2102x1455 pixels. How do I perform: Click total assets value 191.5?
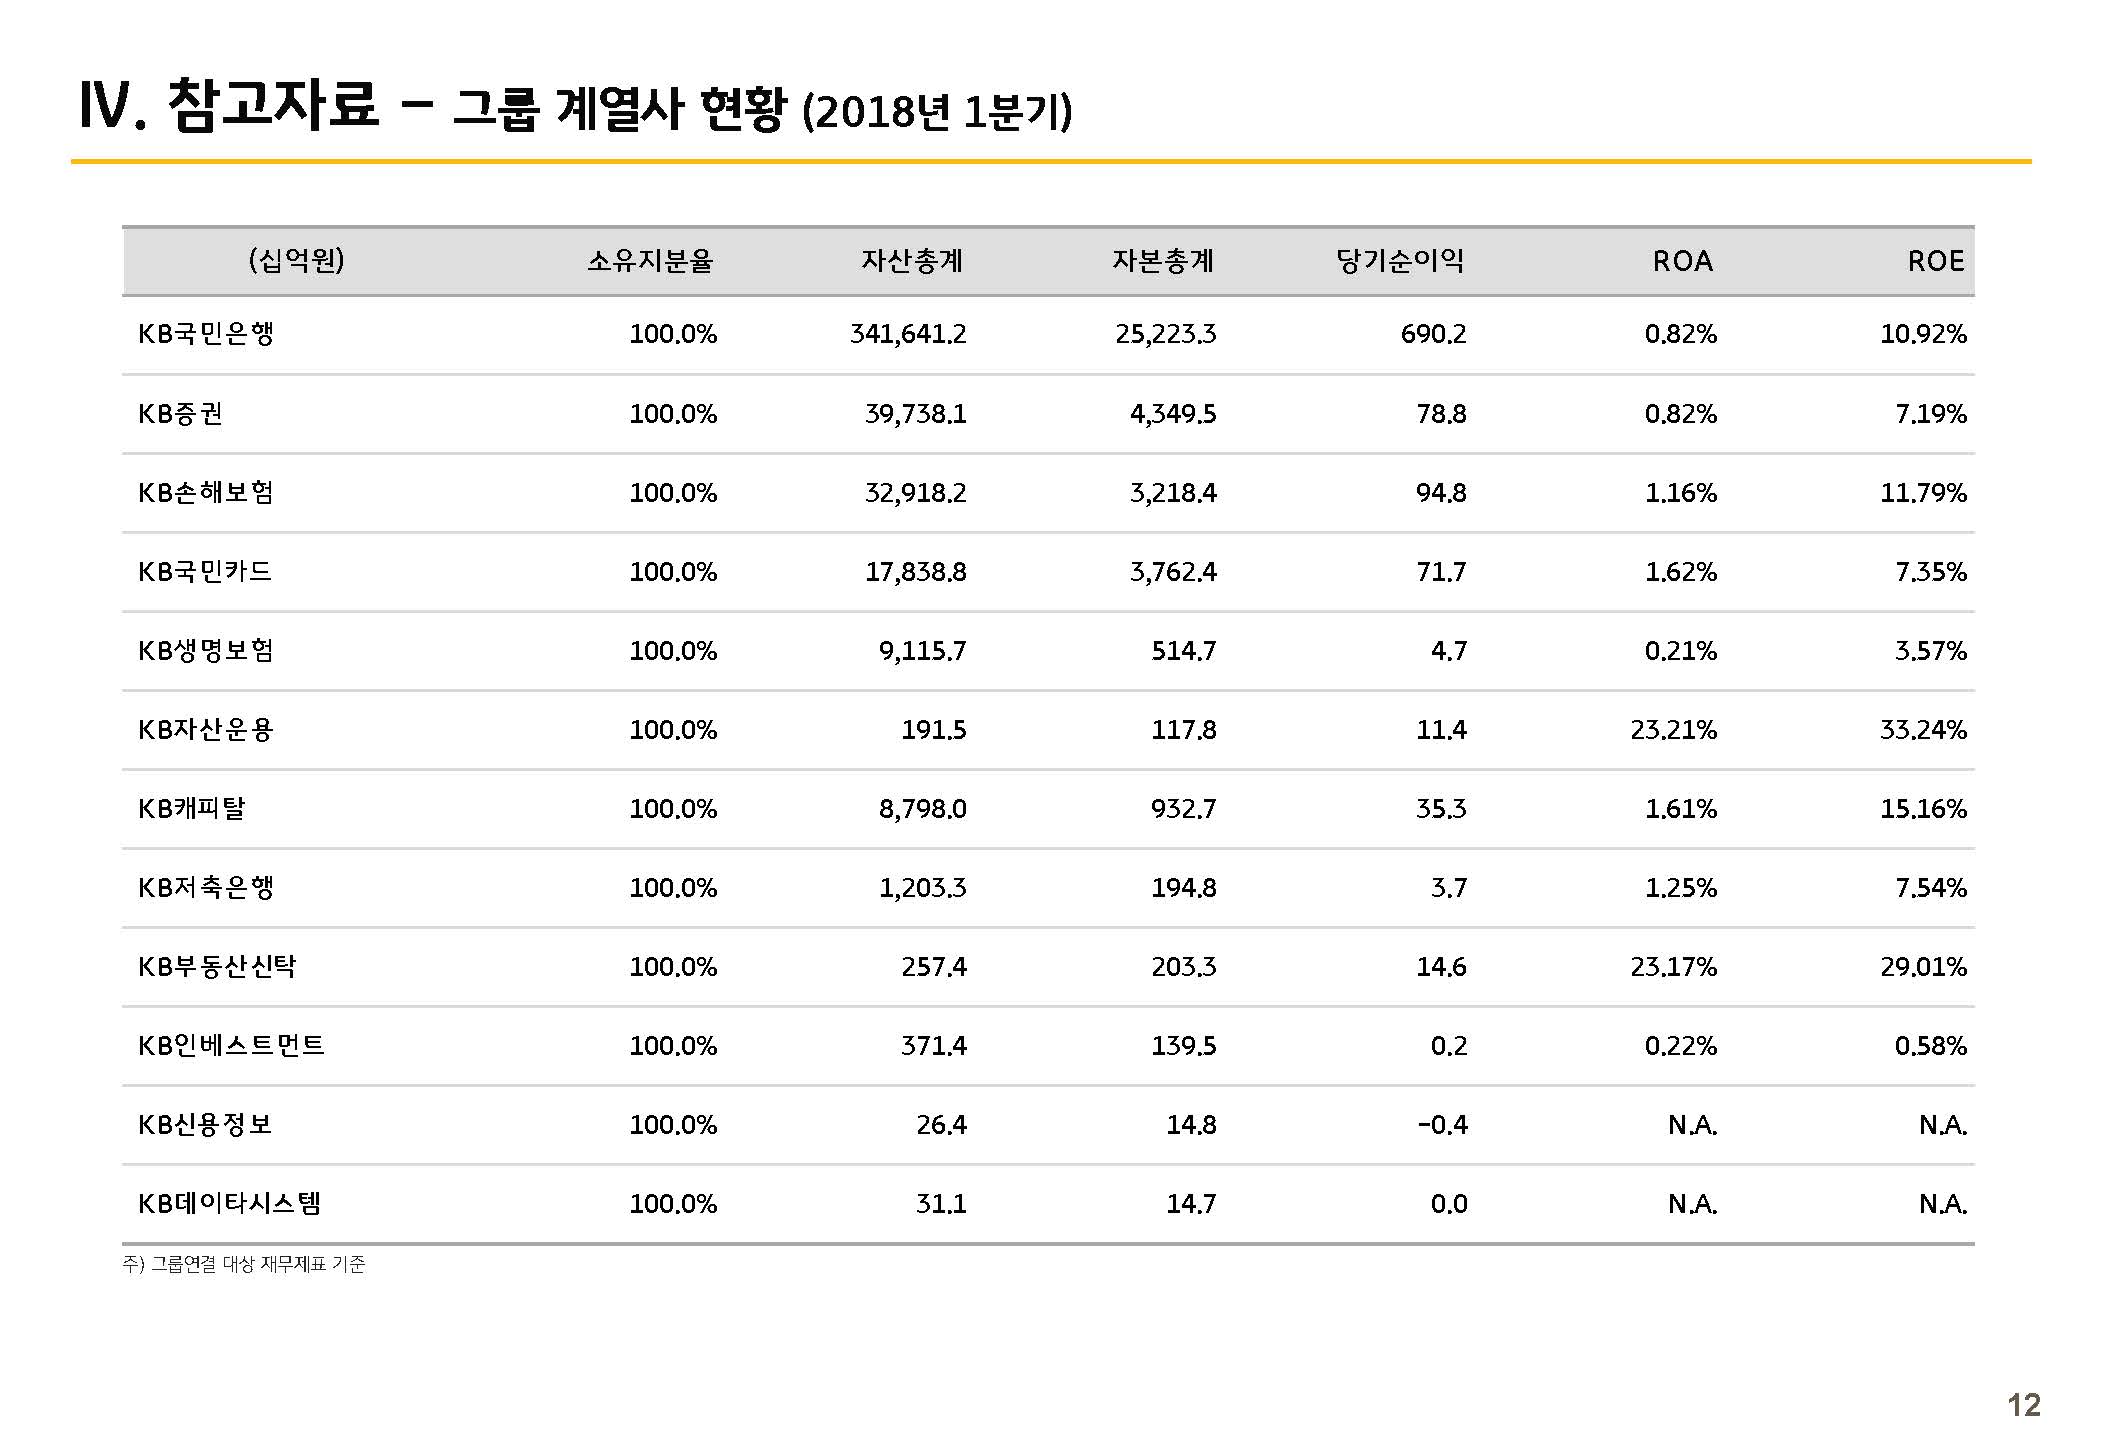(934, 730)
